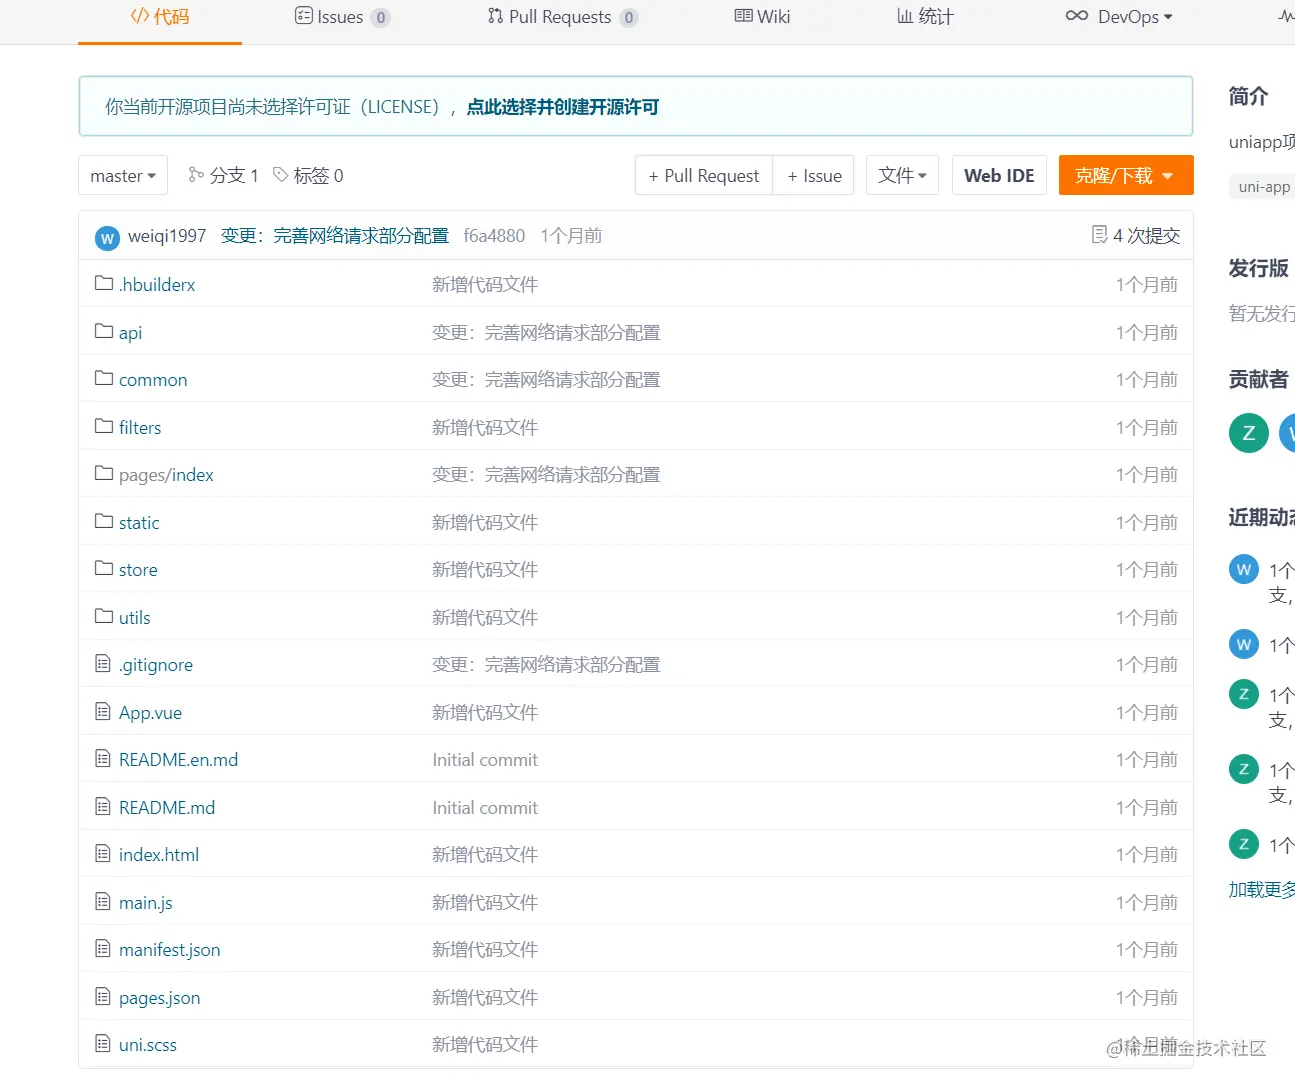Click the license creation link 点此选择并创建开源许可
The width and height of the screenshot is (1295, 1087).
click(563, 107)
